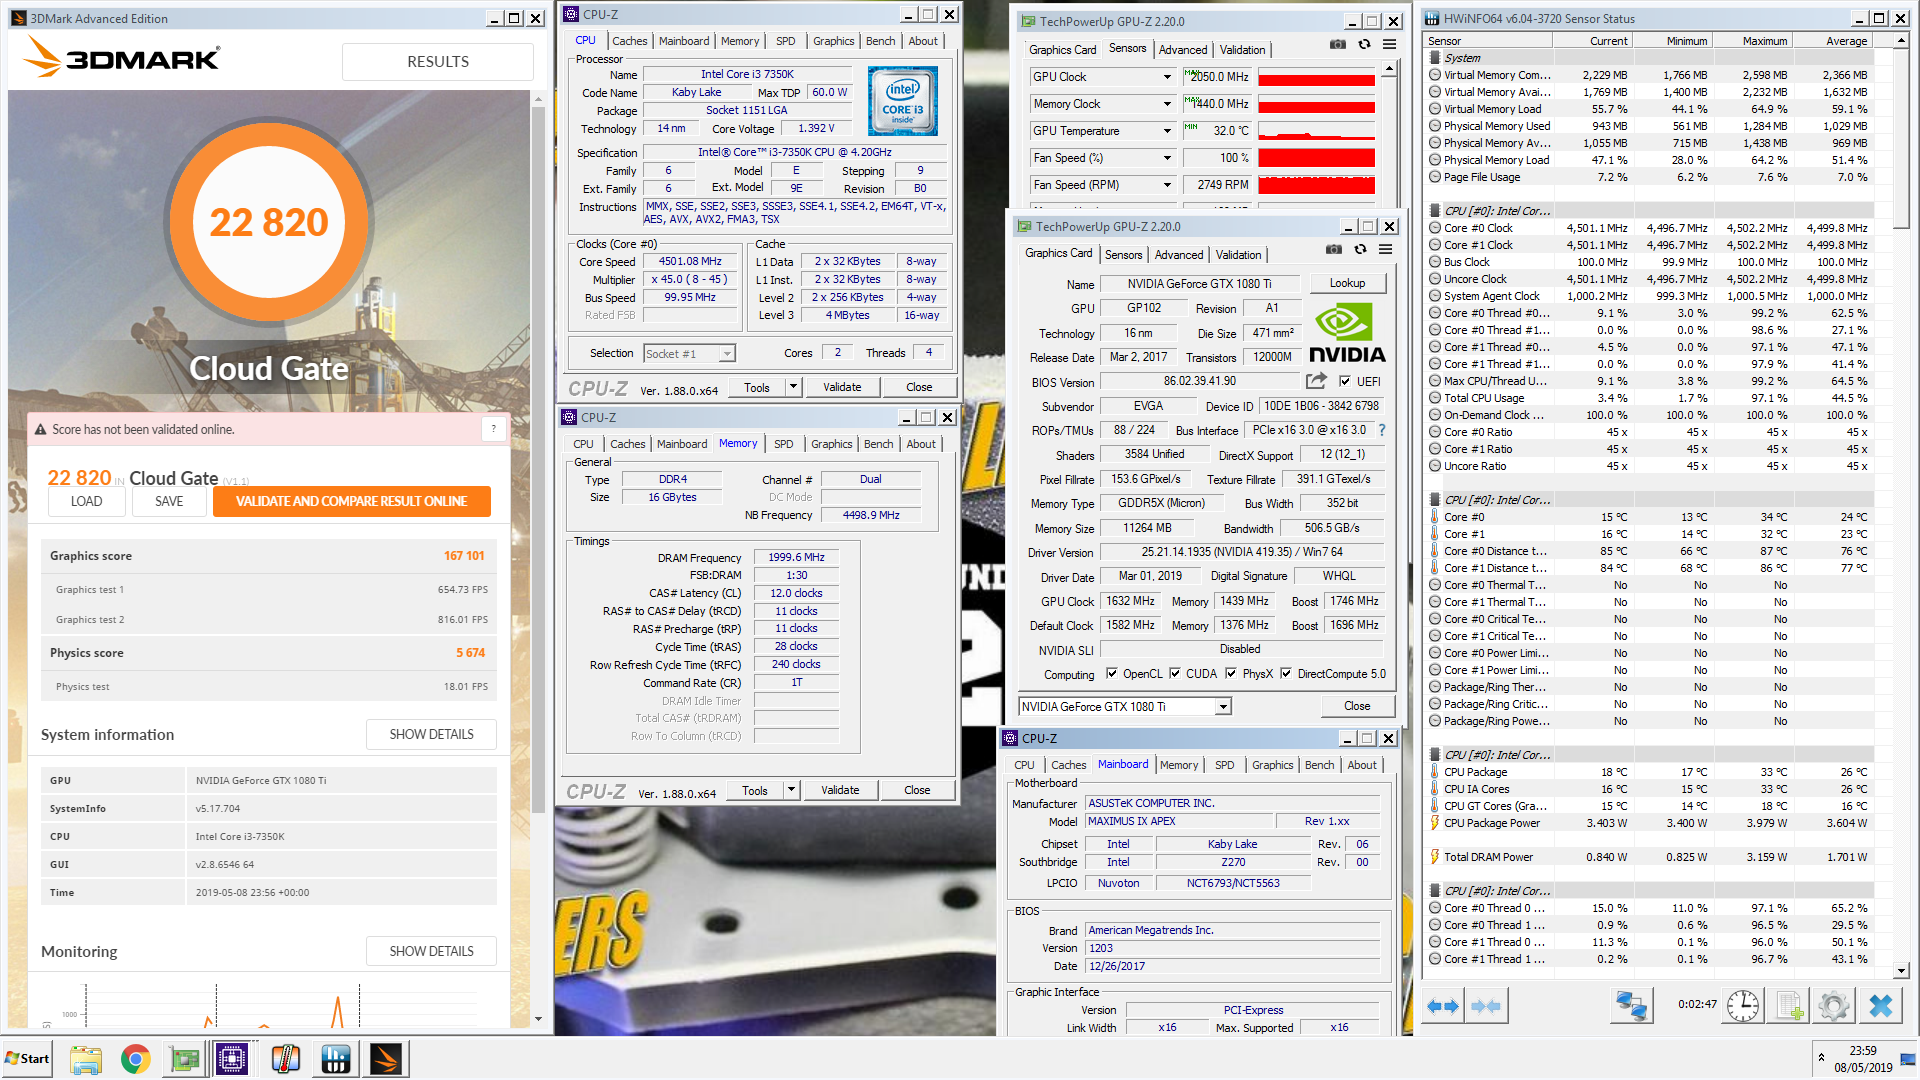Show details for Monitoring
This screenshot has width=1920, height=1080.
(431, 951)
